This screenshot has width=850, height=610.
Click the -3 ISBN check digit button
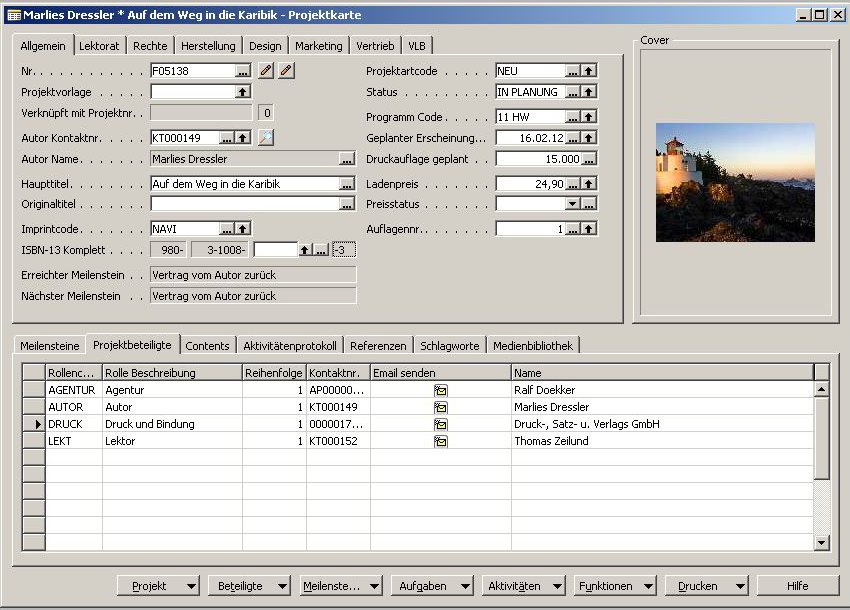344,250
